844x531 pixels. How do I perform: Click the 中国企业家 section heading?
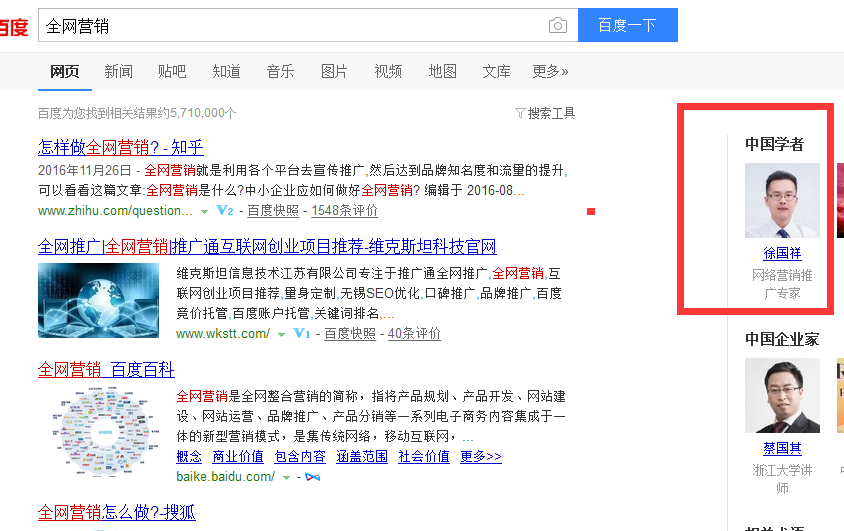782,339
